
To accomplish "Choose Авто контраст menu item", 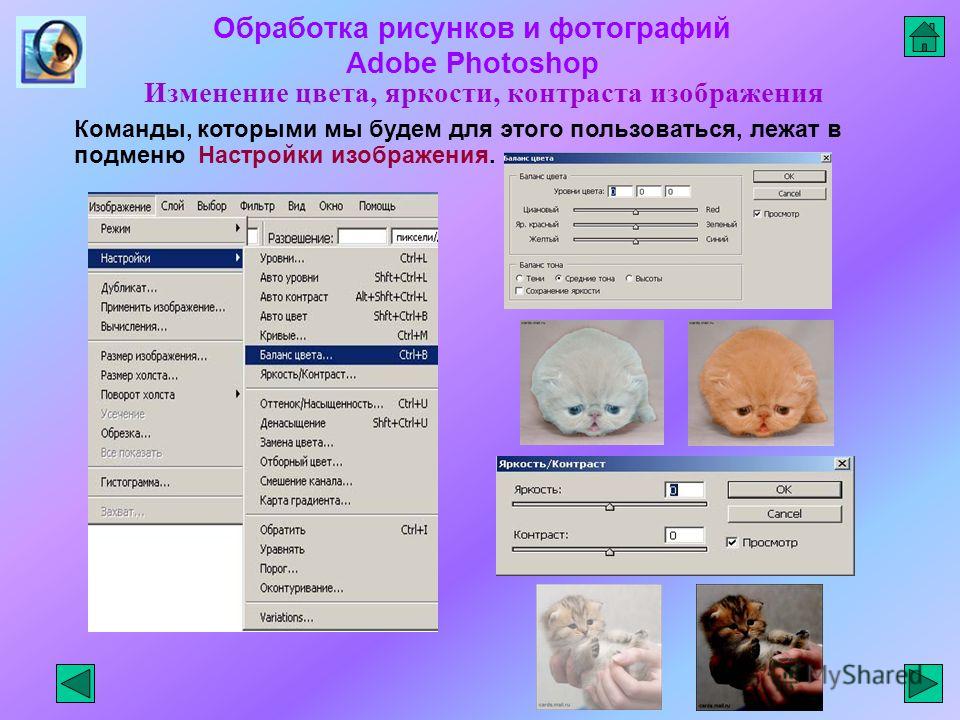I will point(342,297).
